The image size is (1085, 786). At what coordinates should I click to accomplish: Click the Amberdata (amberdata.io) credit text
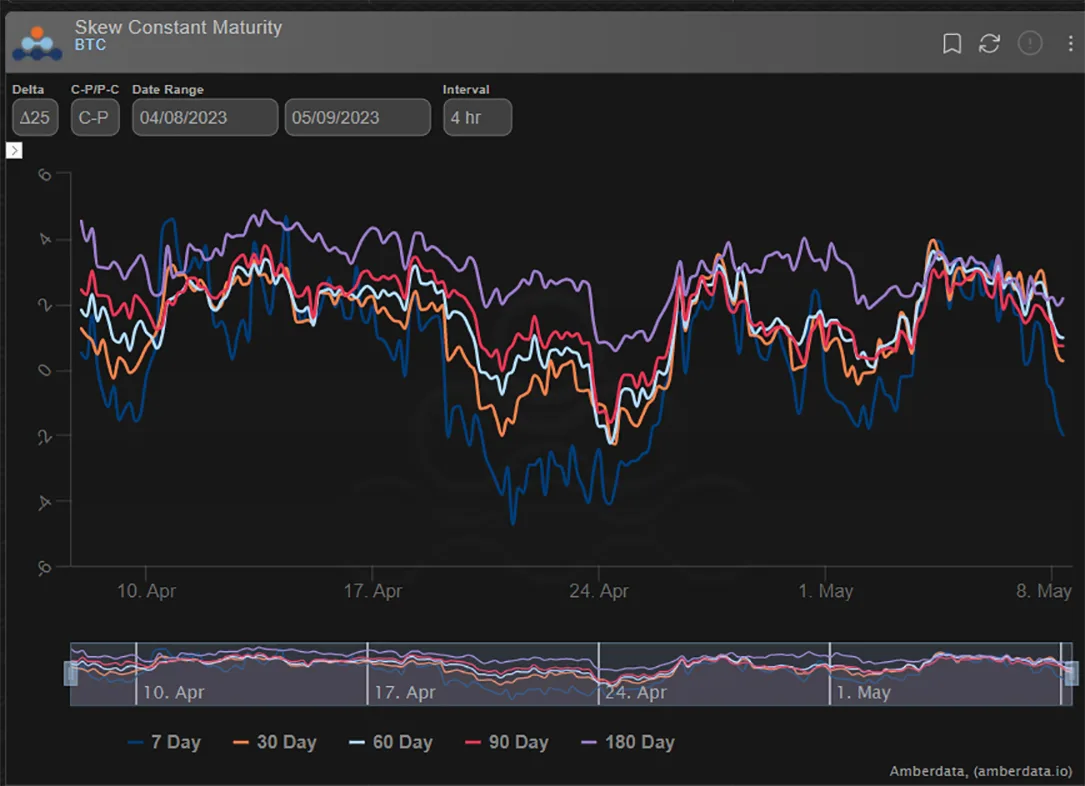pyautogui.click(x=981, y=771)
